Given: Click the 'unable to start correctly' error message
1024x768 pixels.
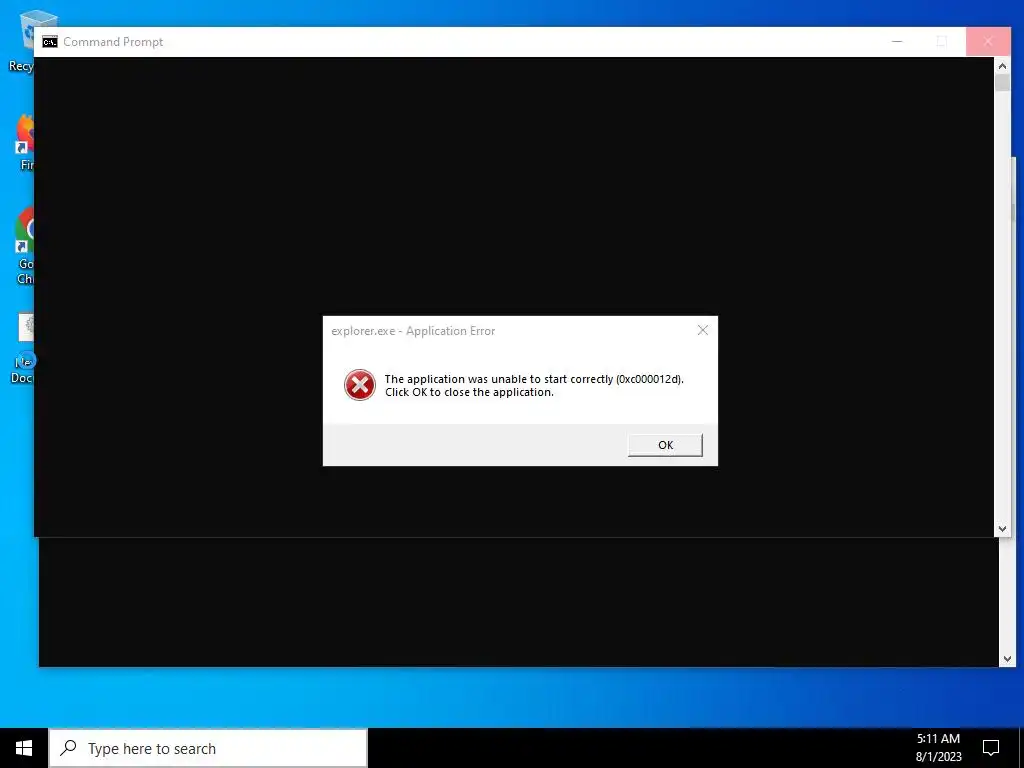Looking at the screenshot, I should click(x=534, y=385).
